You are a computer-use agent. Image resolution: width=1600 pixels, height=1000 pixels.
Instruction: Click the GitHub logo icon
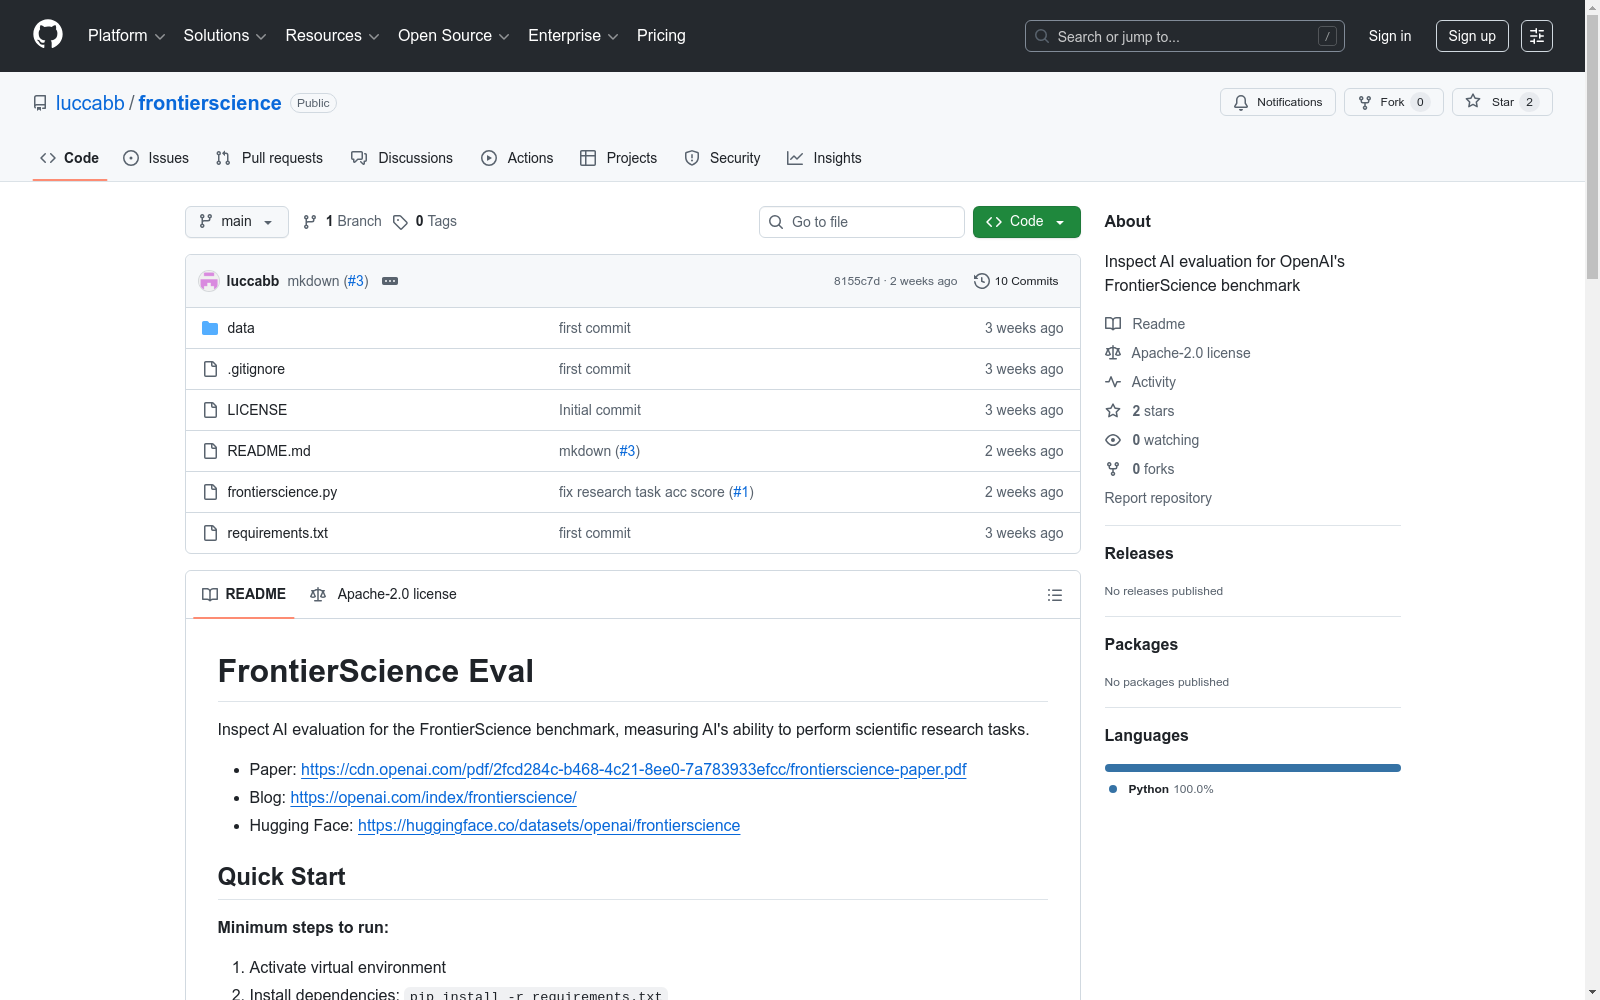pyautogui.click(x=48, y=35)
